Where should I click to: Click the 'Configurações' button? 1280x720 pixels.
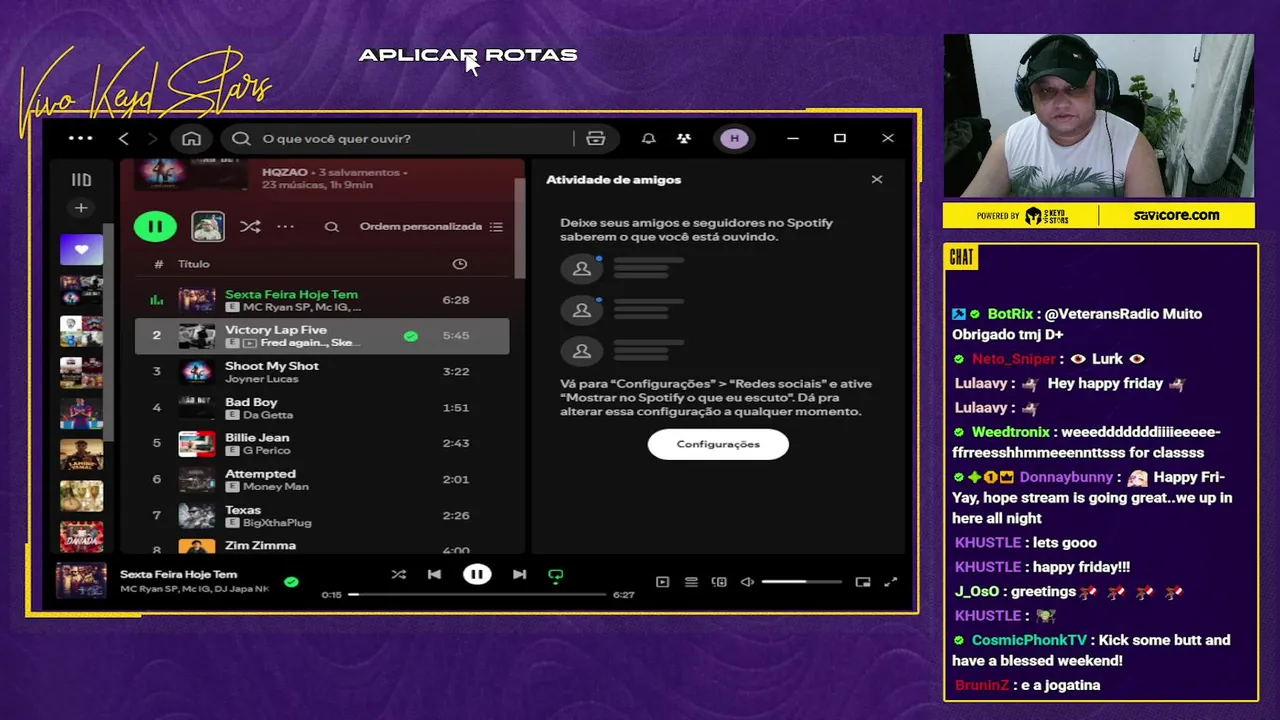(718, 444)
